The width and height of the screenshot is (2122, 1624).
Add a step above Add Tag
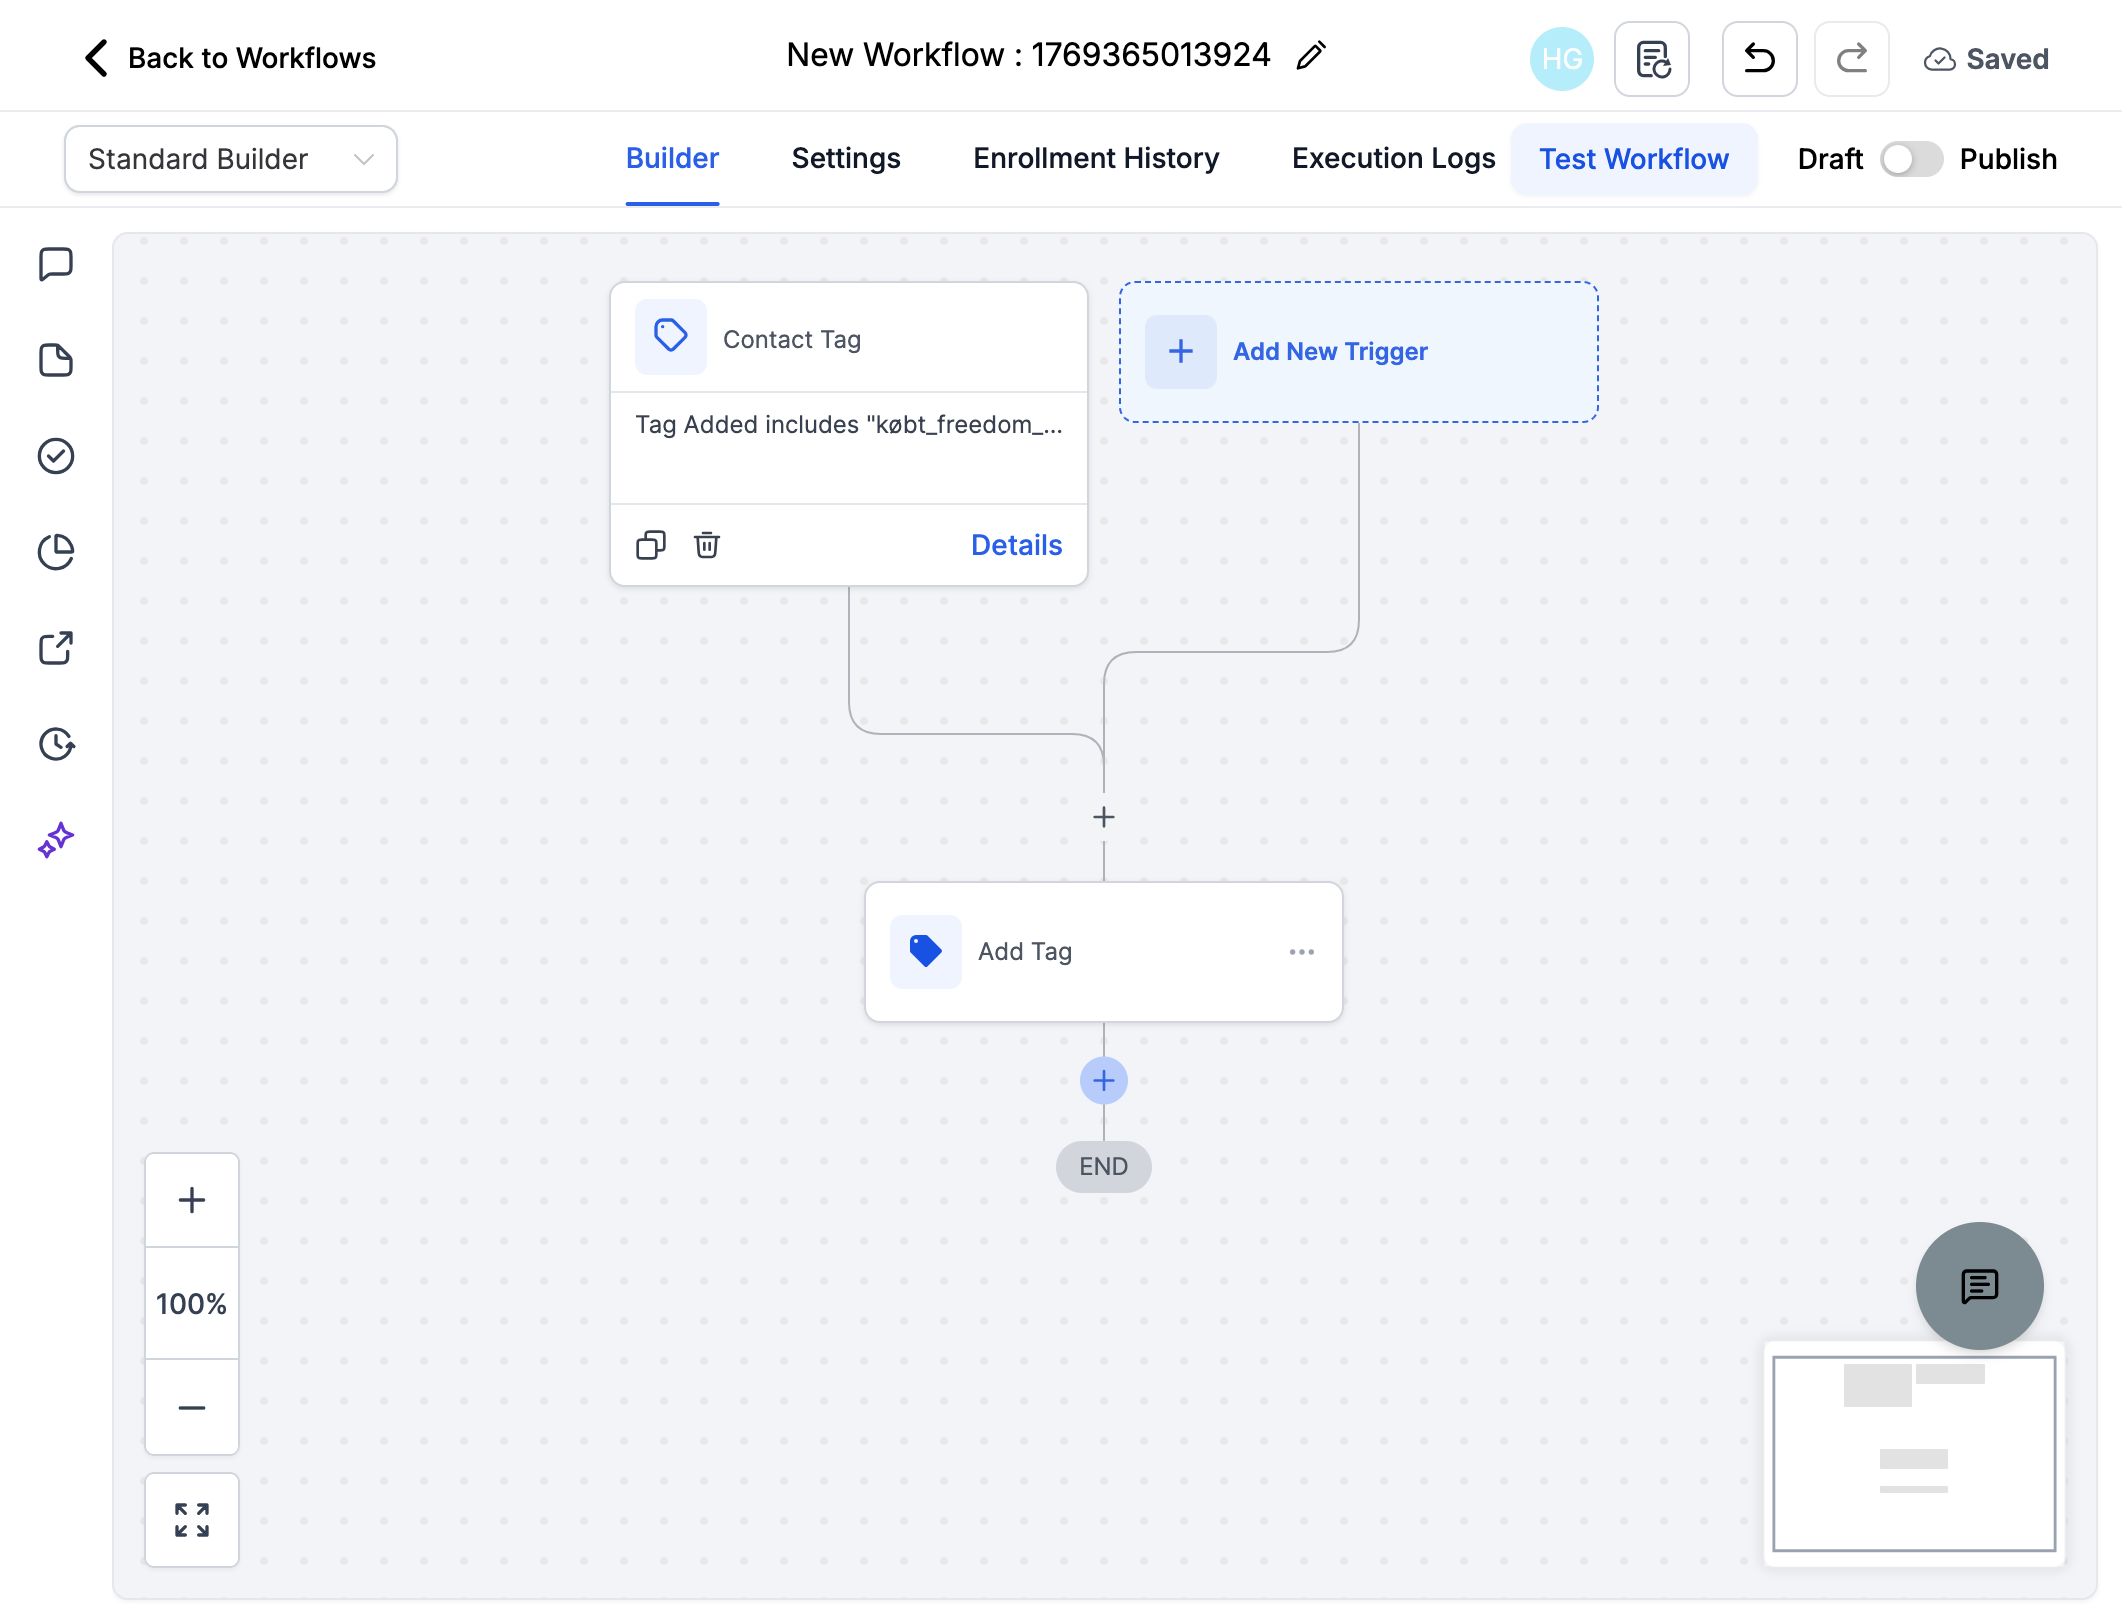click(x=1104, y=817)
